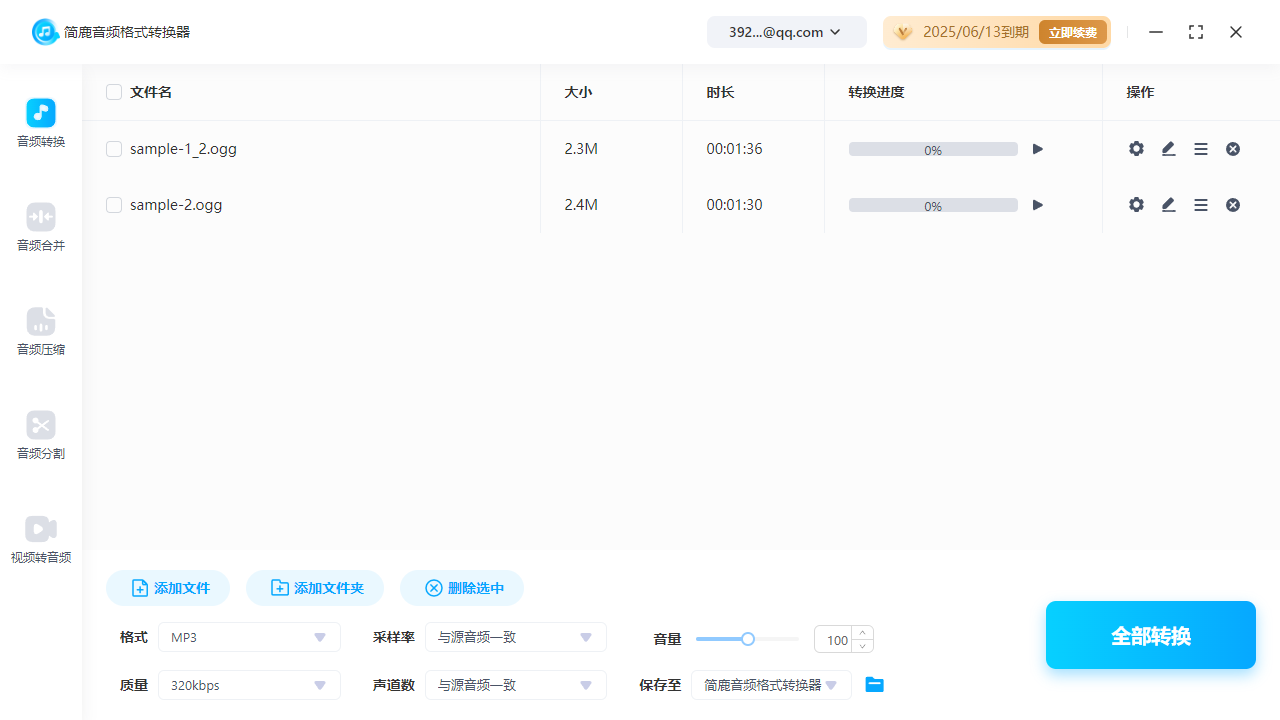Image resolution: width=1280 pixels, height=720 pixels.
Task: Remove sample-1_2.ogg using its delete icon
Action: [x=1232, y=148]
